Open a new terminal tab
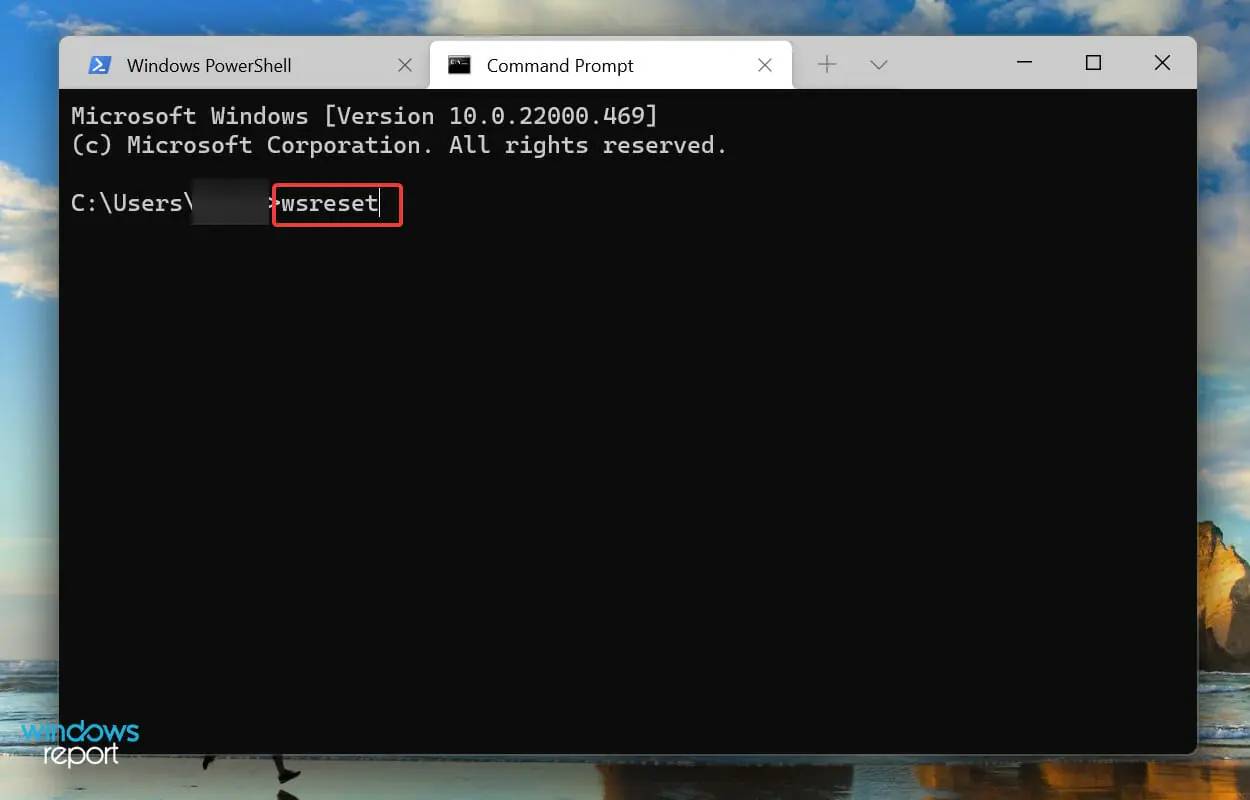 click(827, 65)
